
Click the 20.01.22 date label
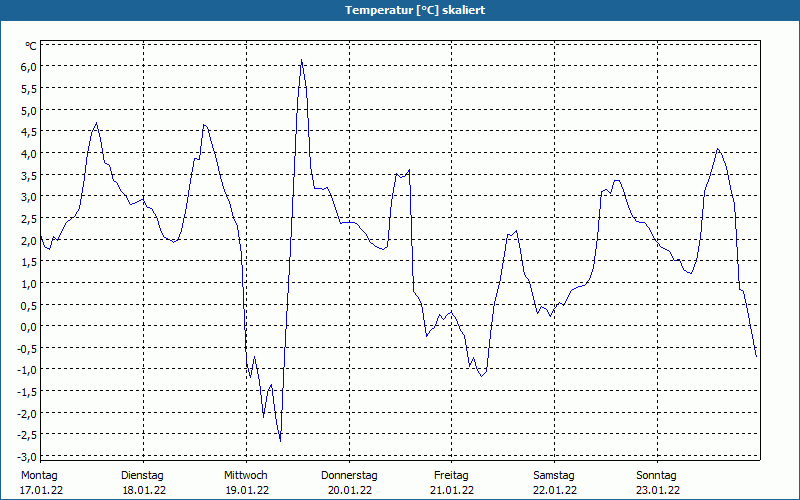tap(350, 491)
